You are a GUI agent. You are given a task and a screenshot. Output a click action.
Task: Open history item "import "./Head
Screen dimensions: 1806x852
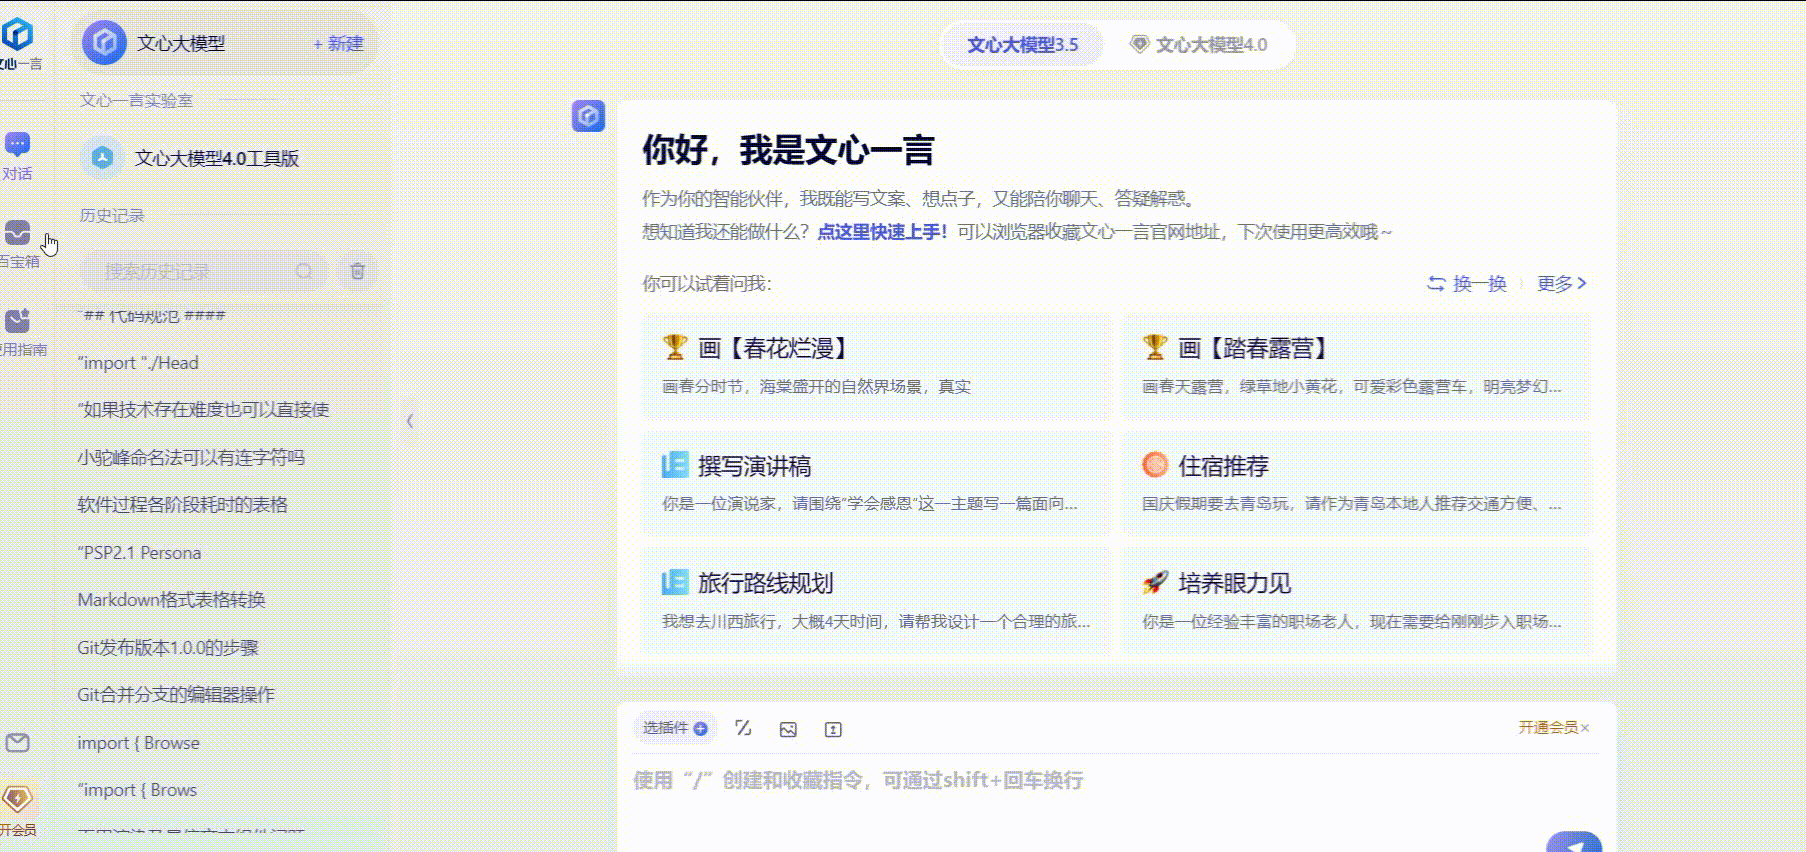tap(138, 363)
